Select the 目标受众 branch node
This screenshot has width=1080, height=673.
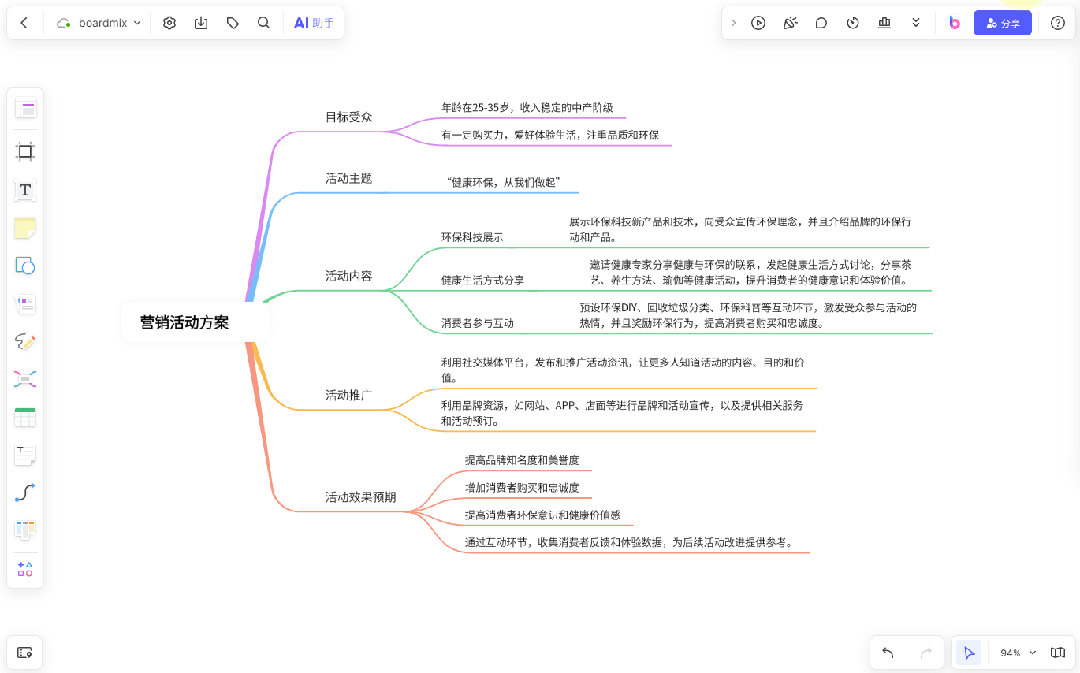(349, 117)
